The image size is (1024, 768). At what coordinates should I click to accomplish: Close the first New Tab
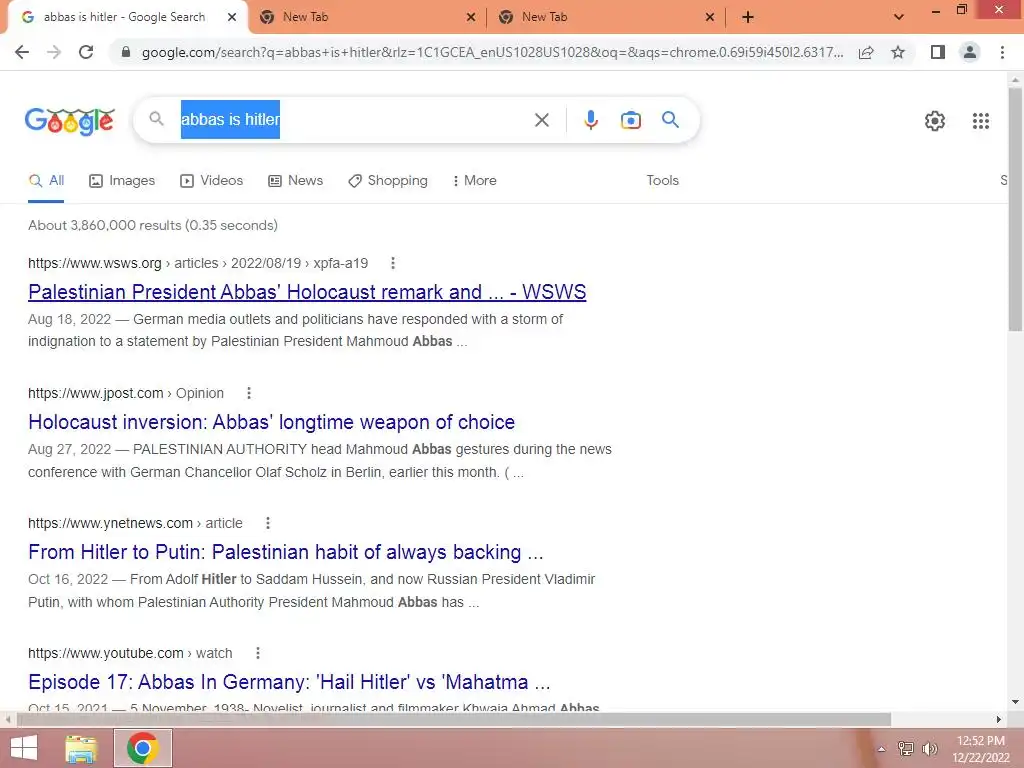(x=471, y=18)
